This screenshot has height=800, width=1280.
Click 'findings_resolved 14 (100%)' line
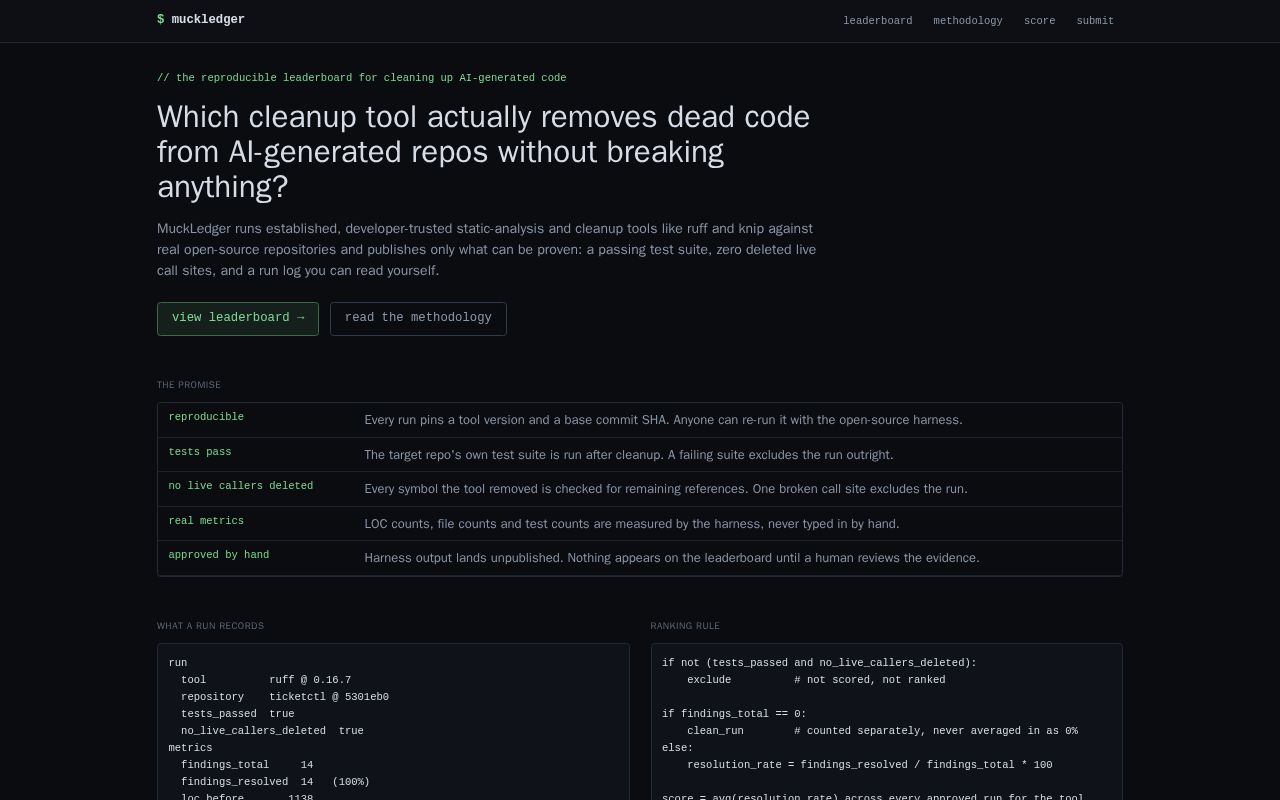coord(275,782)
